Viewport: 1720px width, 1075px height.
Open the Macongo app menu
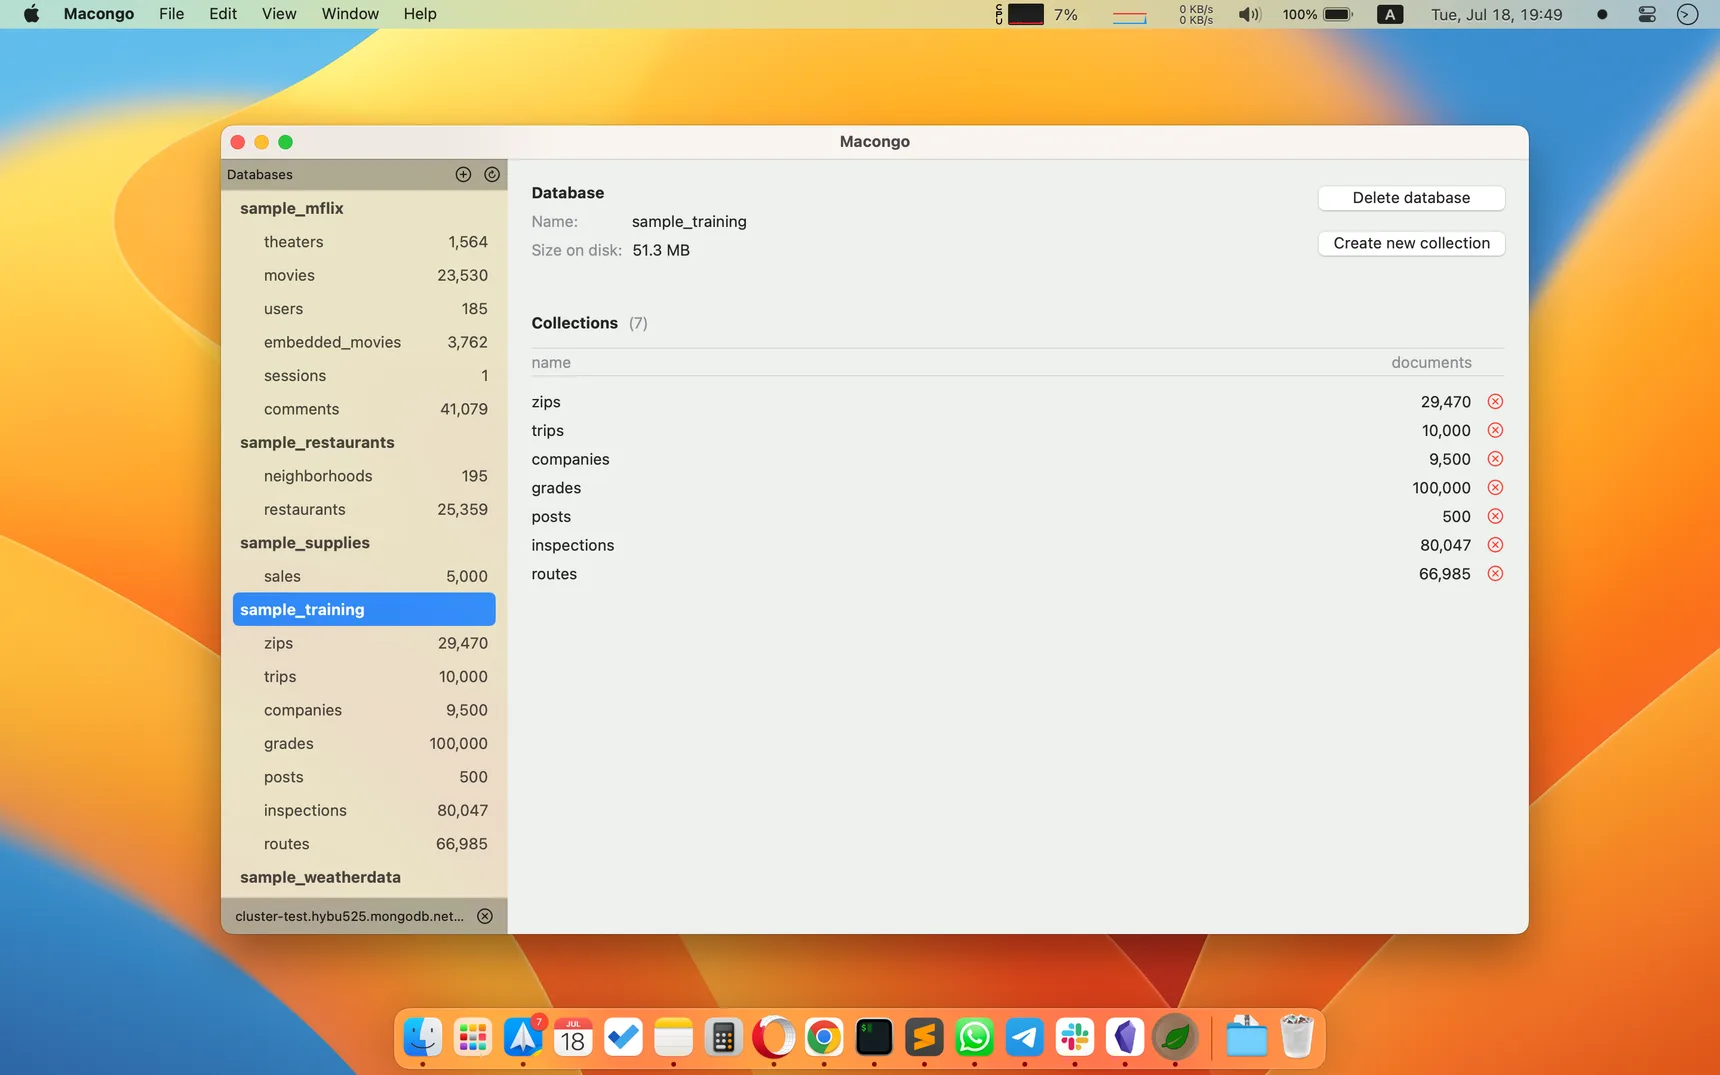click(x=99, y=14)
